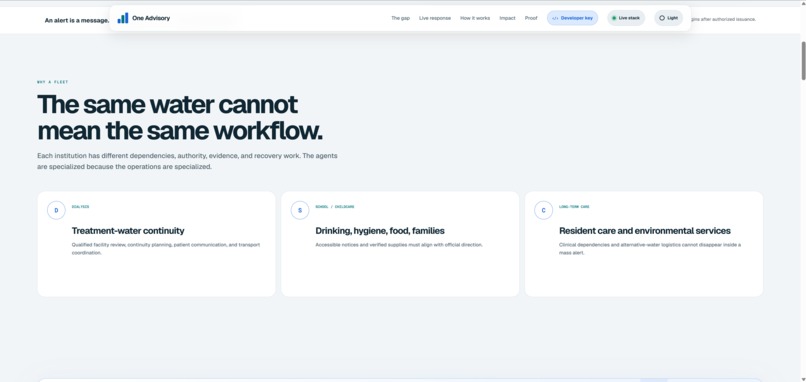The height and width of the screenshot is (382, 806).
Task: Click the Live stack status pill
Action: (x=626, y=18)
